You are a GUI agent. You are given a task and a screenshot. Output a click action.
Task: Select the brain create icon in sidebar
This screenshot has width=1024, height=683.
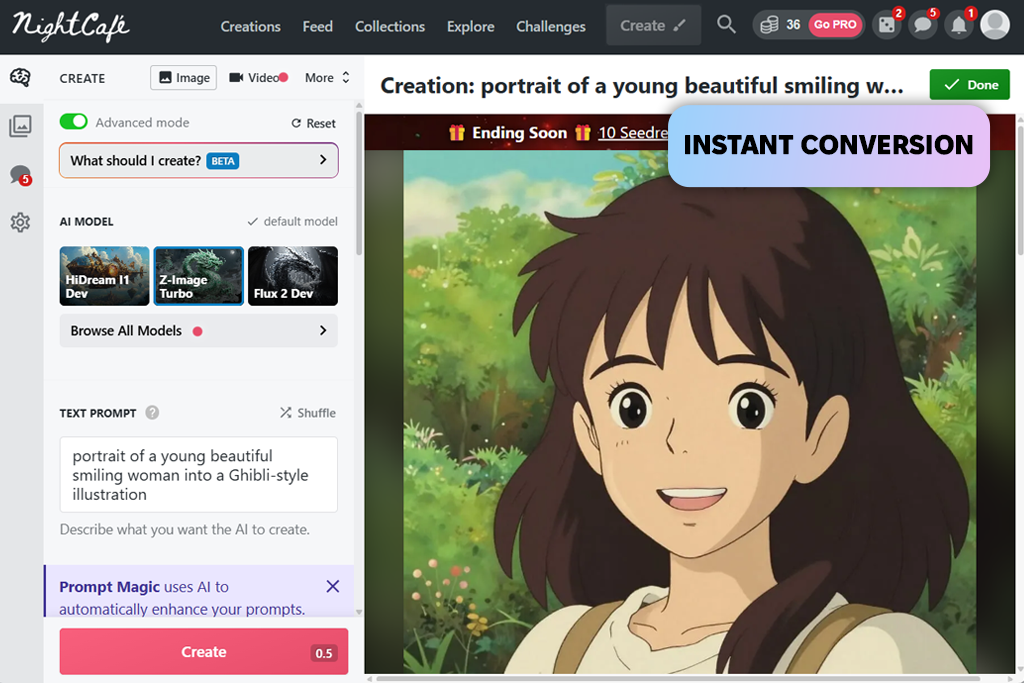pyautogui.click(x=20, y=78)
